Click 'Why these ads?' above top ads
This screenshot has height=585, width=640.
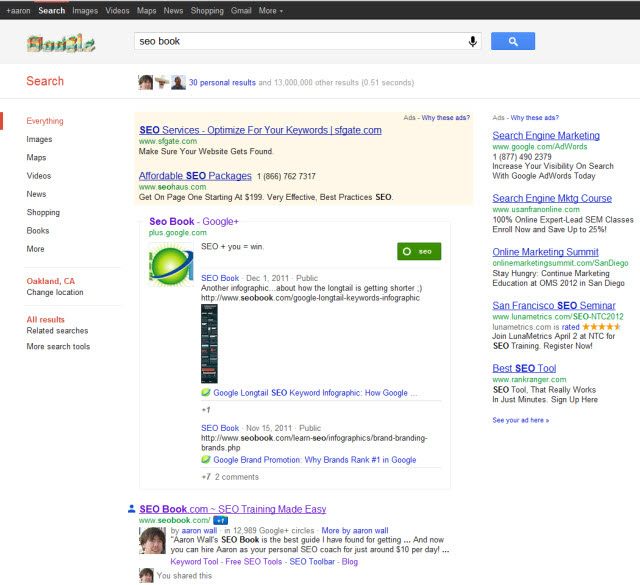click(446, 118)
